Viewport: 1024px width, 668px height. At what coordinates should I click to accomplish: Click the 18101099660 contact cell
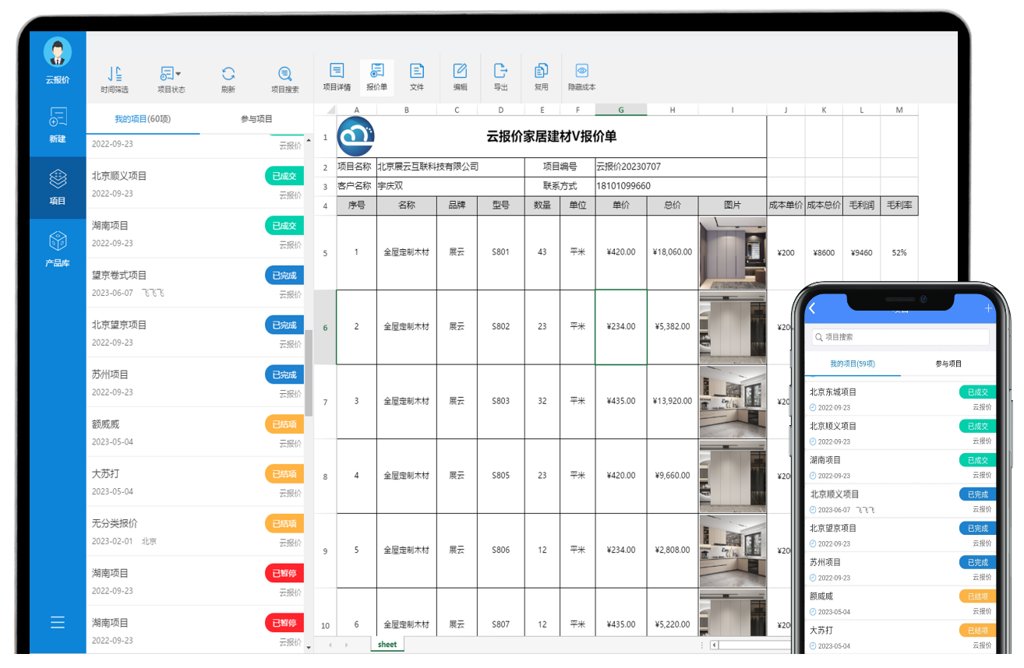680,186
